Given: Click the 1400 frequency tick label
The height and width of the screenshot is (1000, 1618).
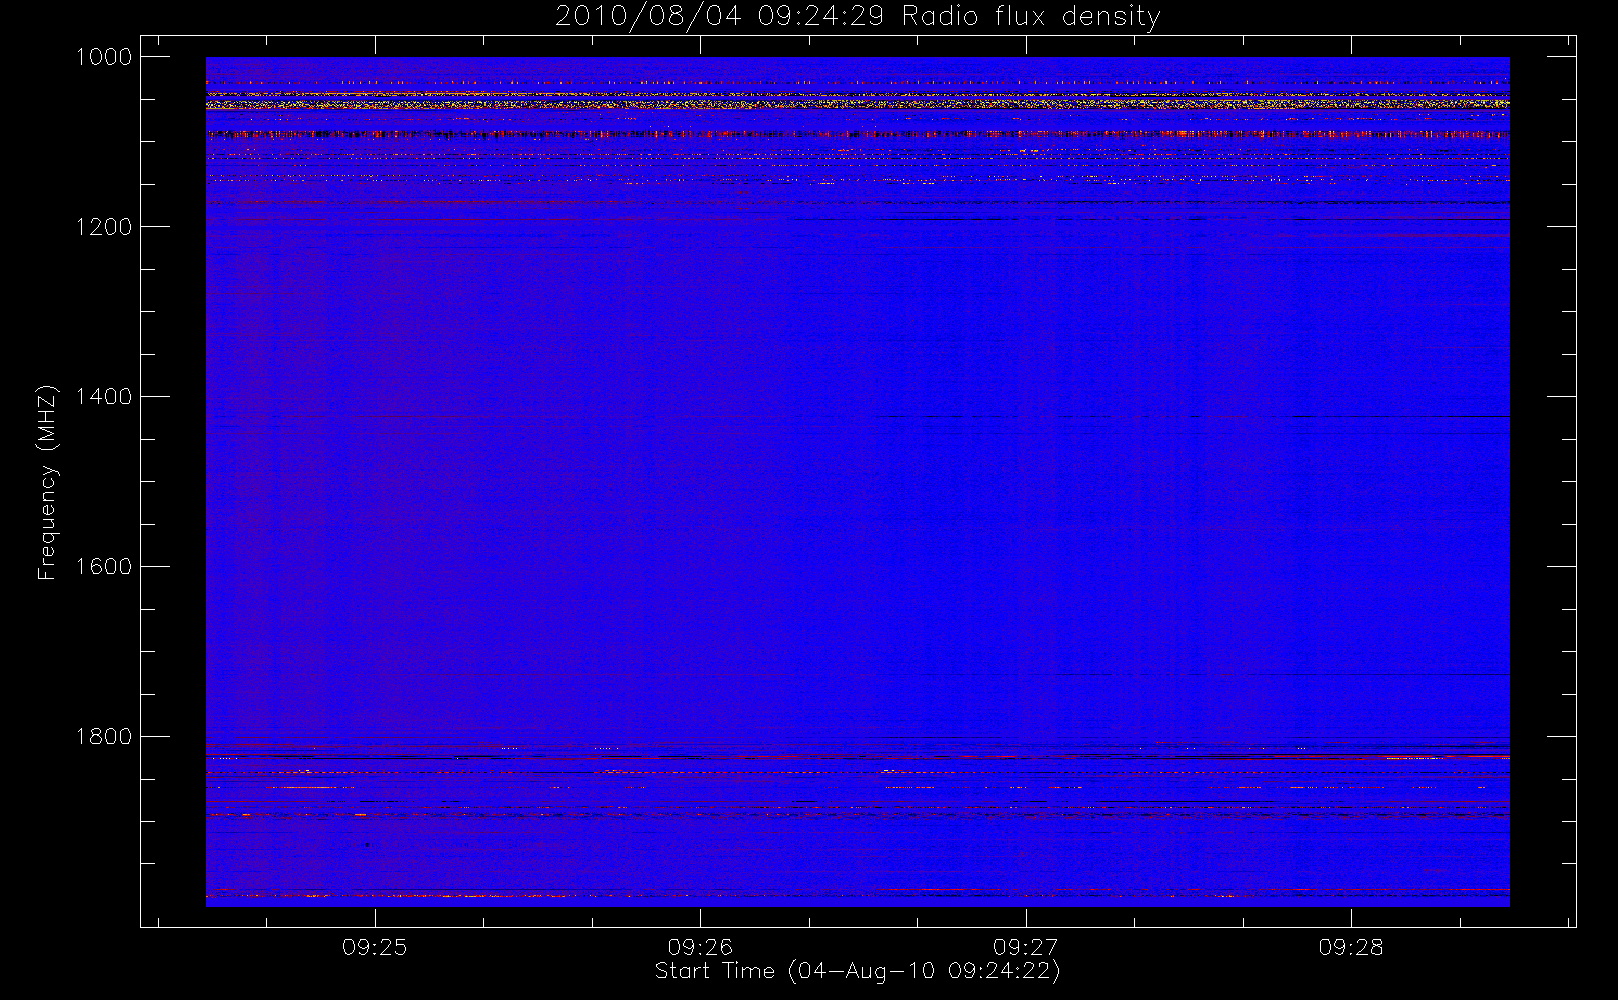Looking at the screenshot, I should 104,397.
